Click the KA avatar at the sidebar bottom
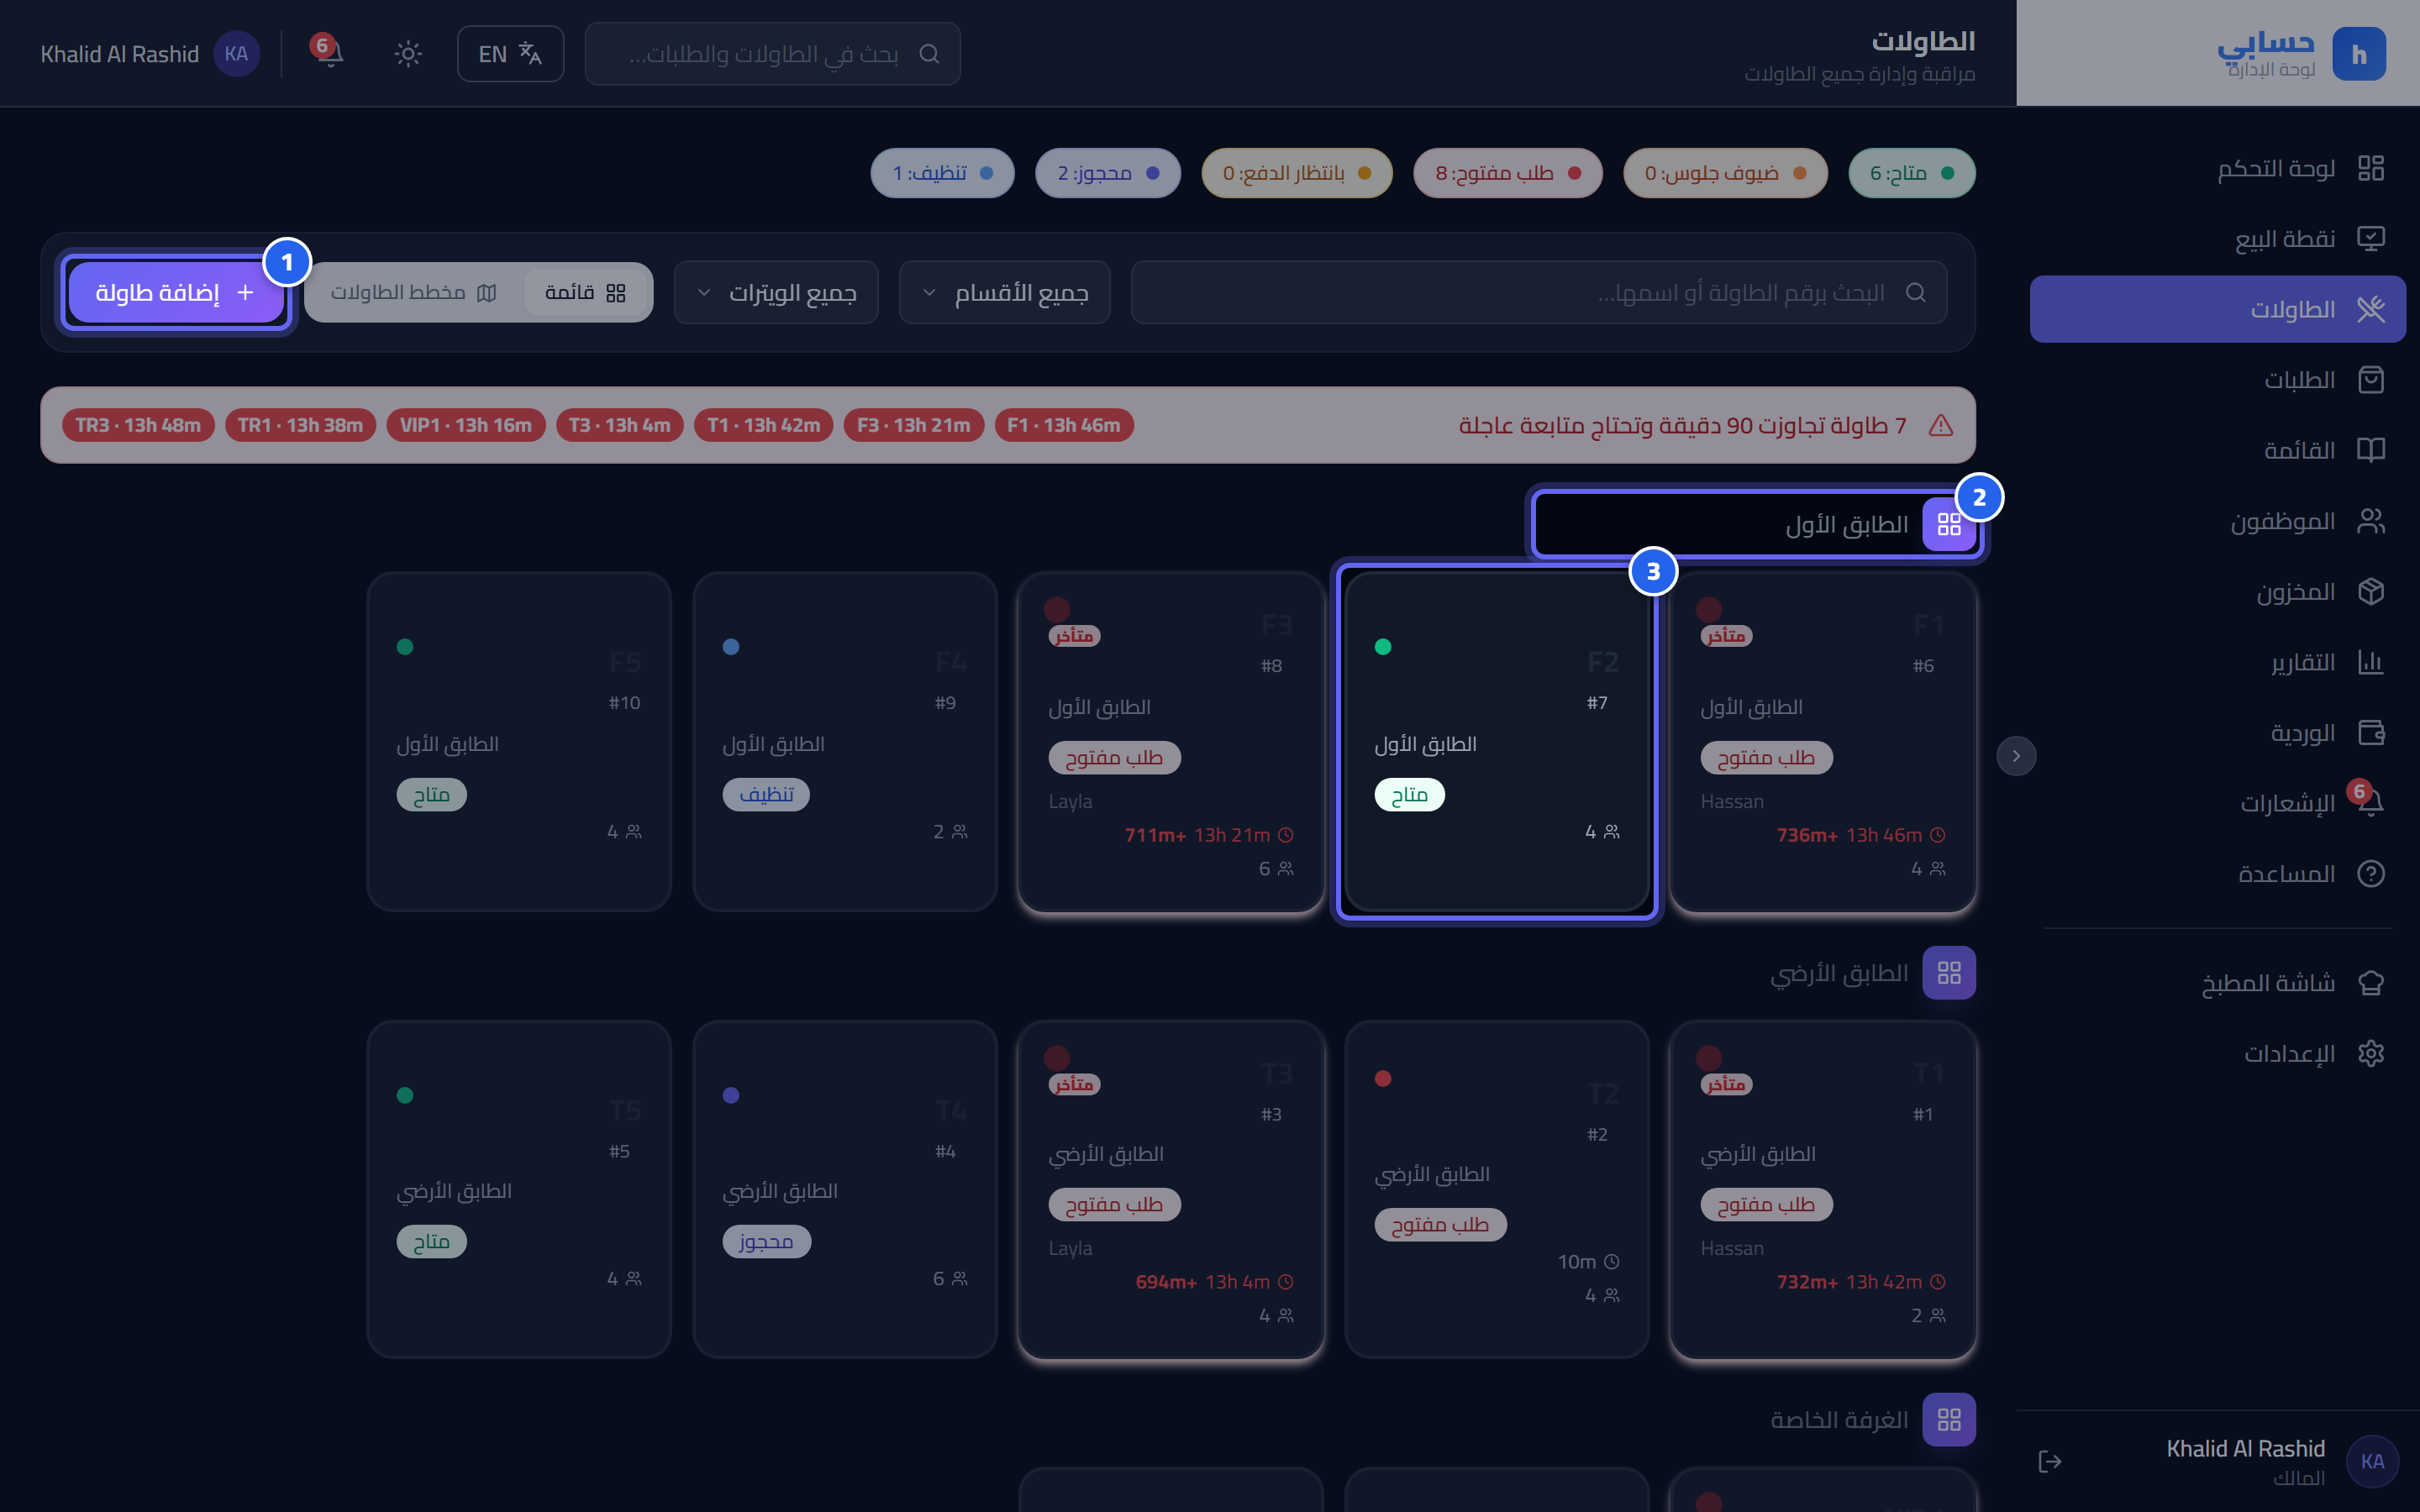Viewport: 2420px width, 1512px height. click(x=2372, y=1461)
